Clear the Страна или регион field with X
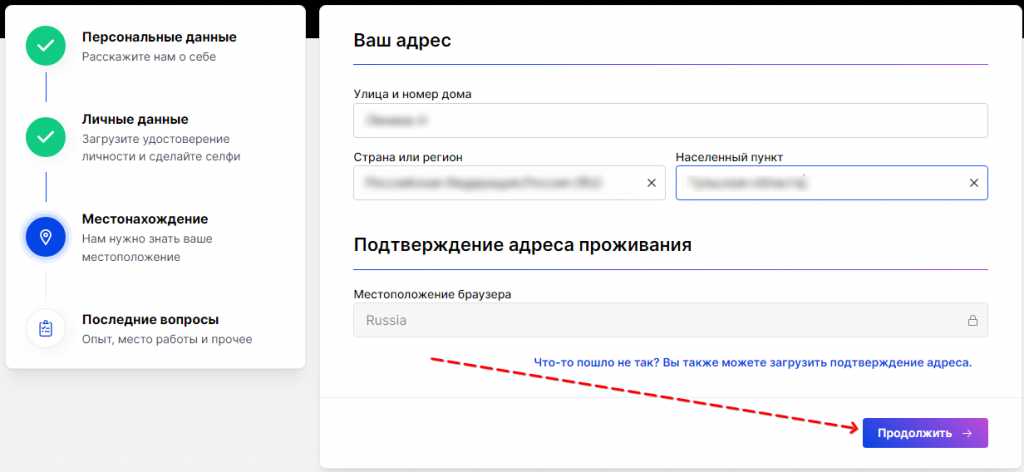Screen dimensions: 1024x472 tap(651, 184)
